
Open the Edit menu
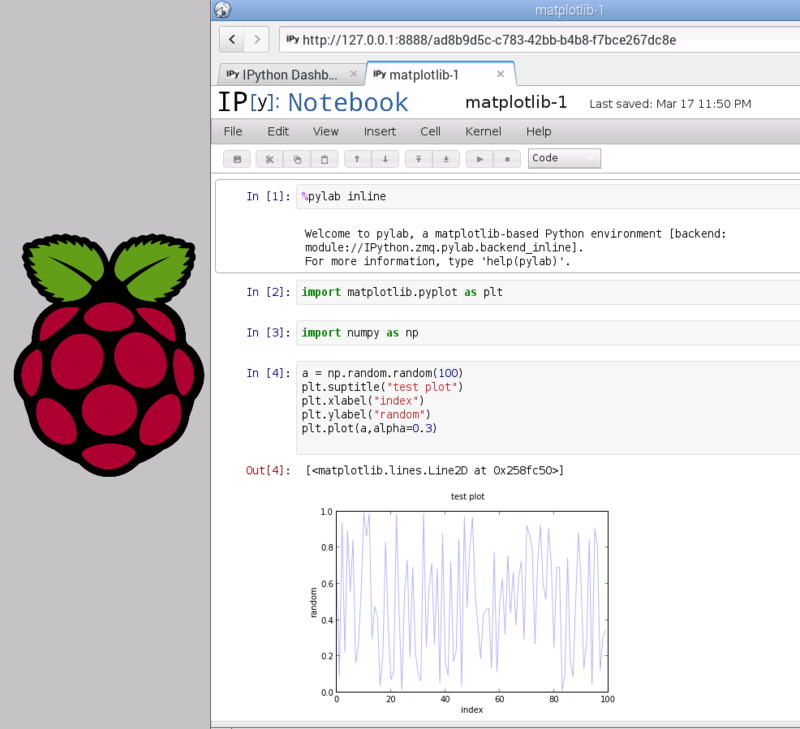point(278,132)
